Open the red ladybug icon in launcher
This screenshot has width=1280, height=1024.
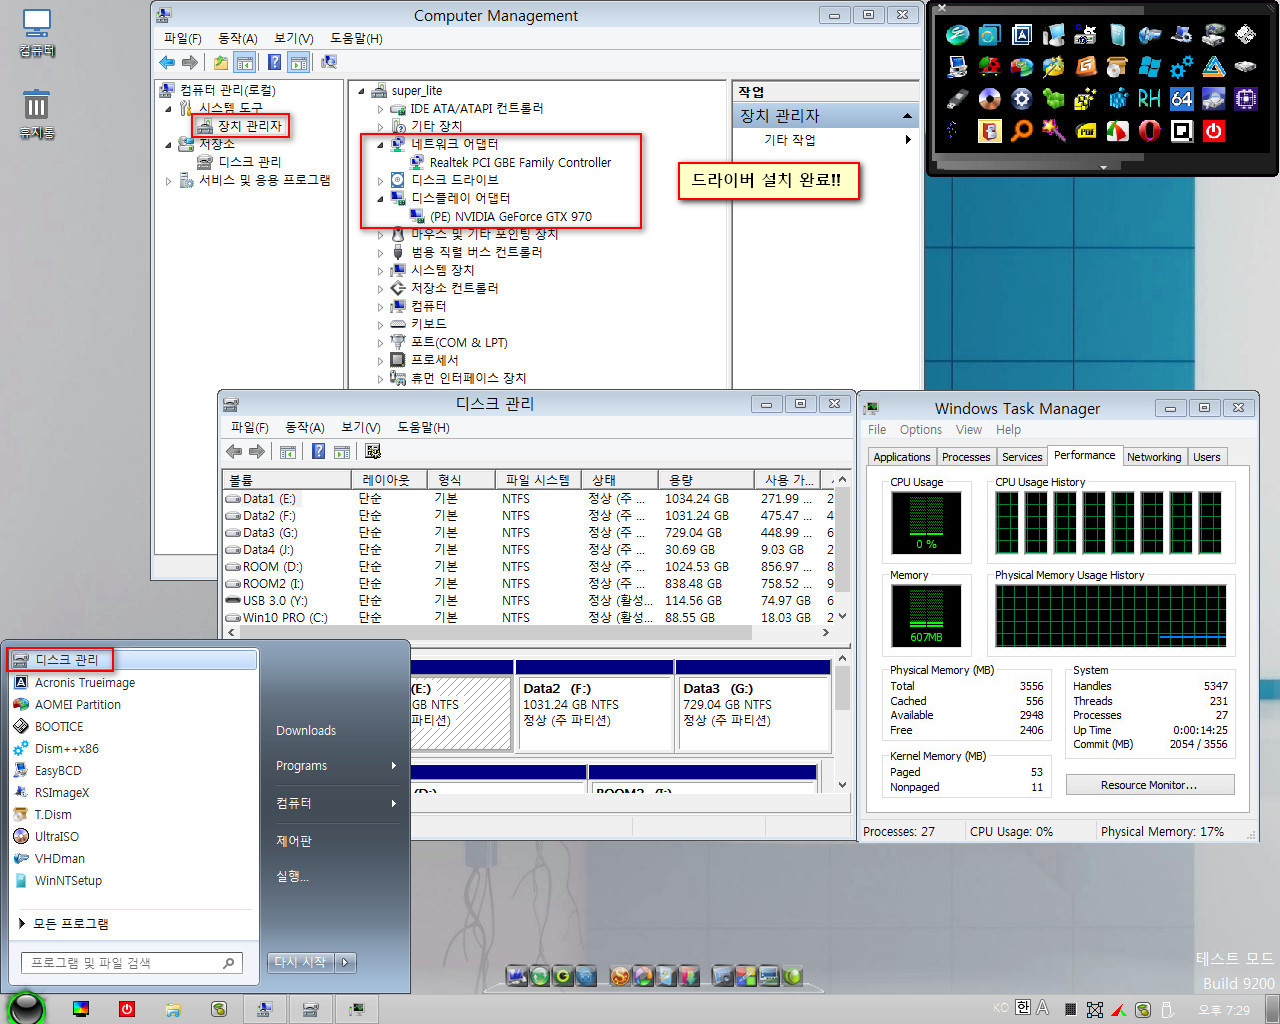point(989,67)
